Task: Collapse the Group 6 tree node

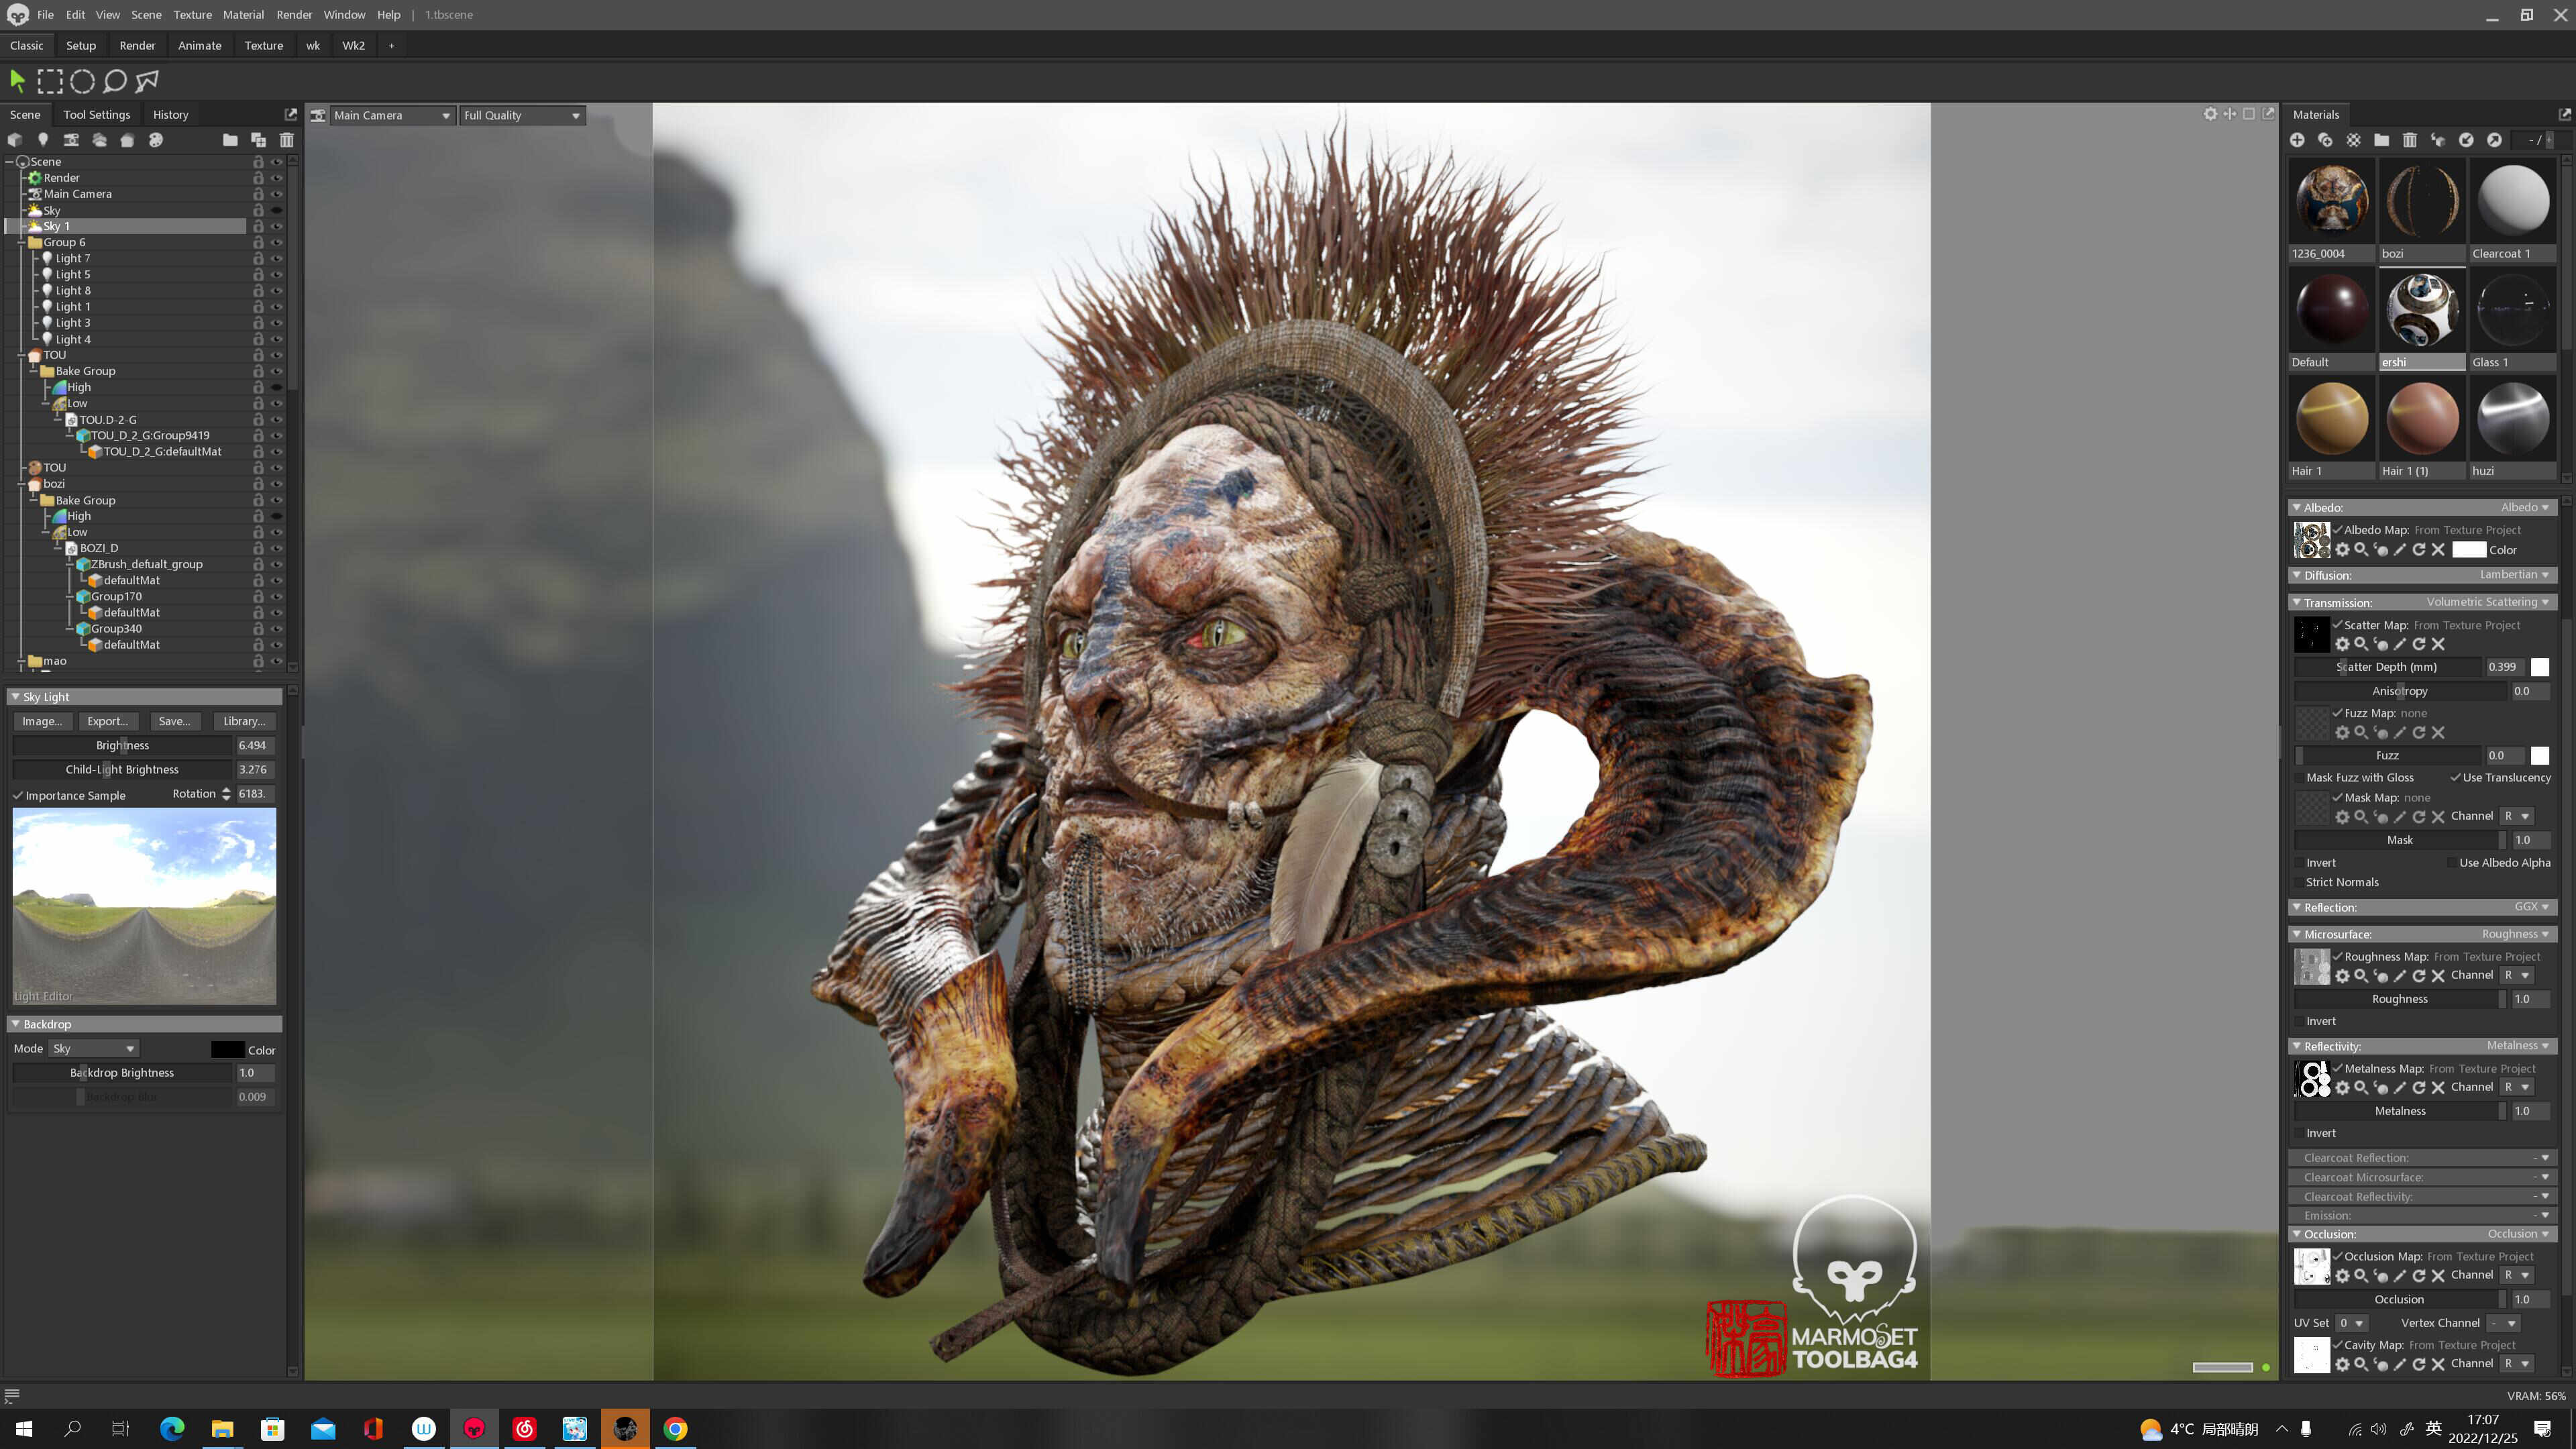Action: pos(21,242)
